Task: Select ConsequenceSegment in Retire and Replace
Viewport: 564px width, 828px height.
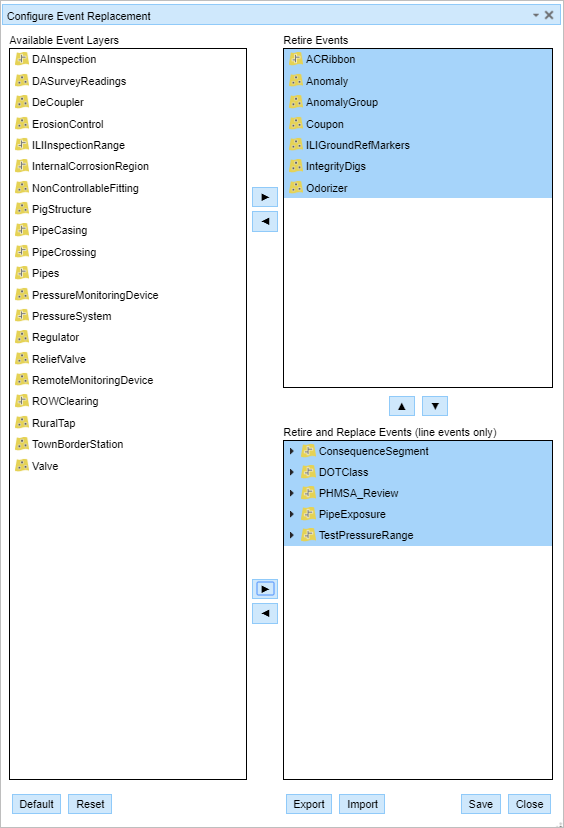Action: point(418,451)
